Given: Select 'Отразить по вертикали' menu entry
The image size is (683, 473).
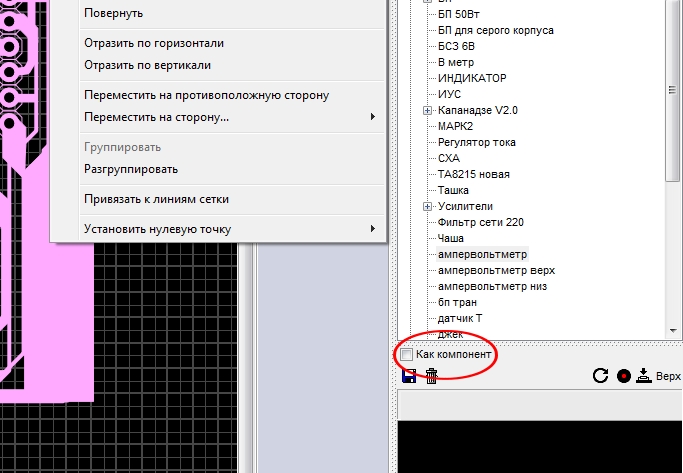Looking at the screenshot, I should tap(147, 65).
